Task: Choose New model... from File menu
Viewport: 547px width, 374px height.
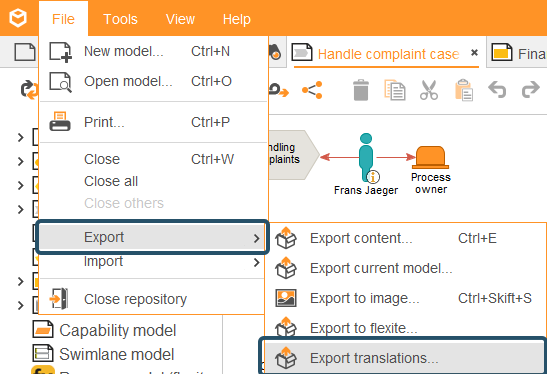Action: pyautogui.click(x=153, y=52)
